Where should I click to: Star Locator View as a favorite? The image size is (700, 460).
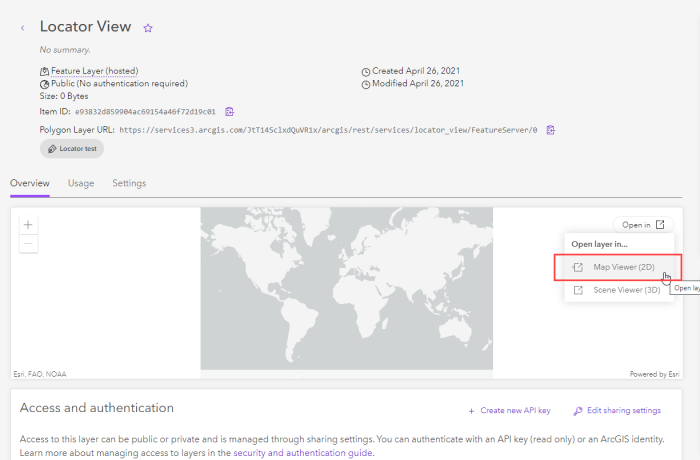(148, 28)
